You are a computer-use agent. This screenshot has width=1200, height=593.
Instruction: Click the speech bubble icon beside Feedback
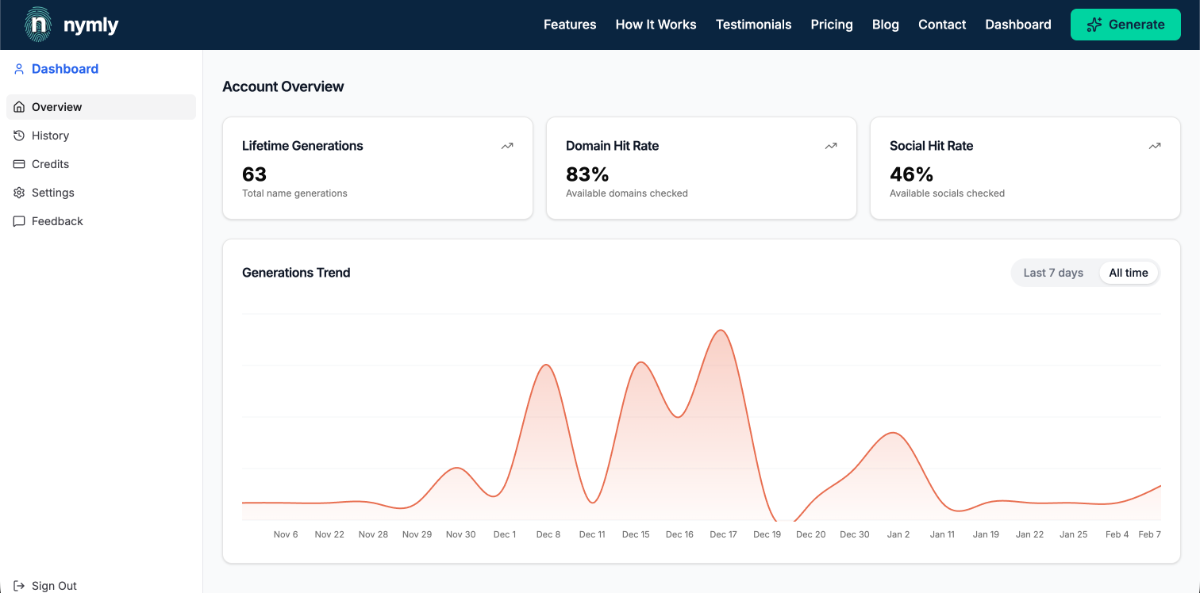point(19,221)
